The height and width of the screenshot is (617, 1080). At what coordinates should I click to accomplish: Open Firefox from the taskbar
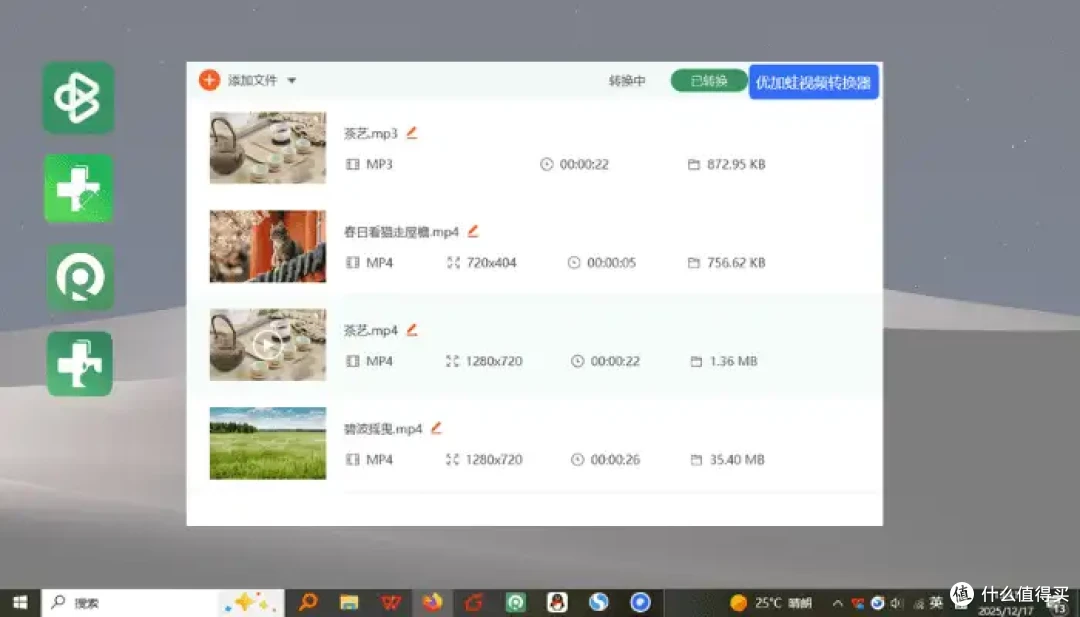click(x=433, y=603)
